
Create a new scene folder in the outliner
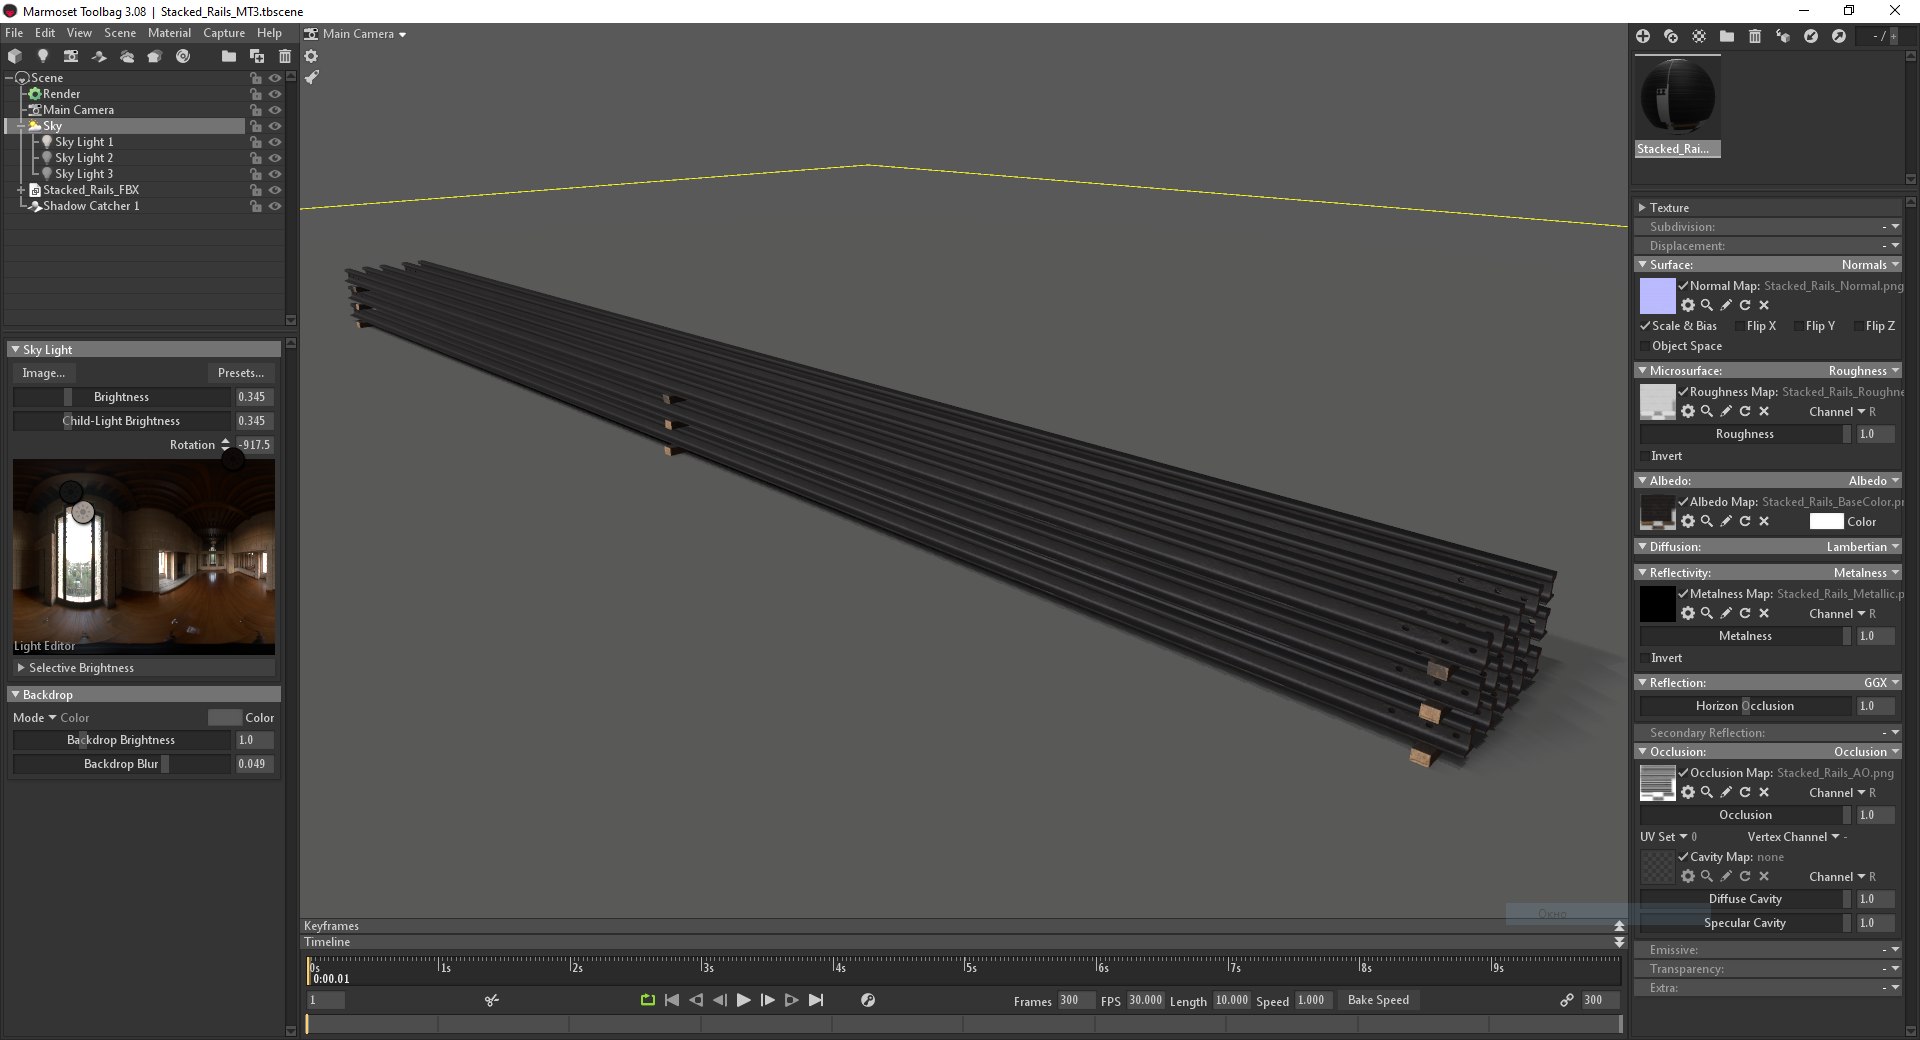(x=229, y=56)
